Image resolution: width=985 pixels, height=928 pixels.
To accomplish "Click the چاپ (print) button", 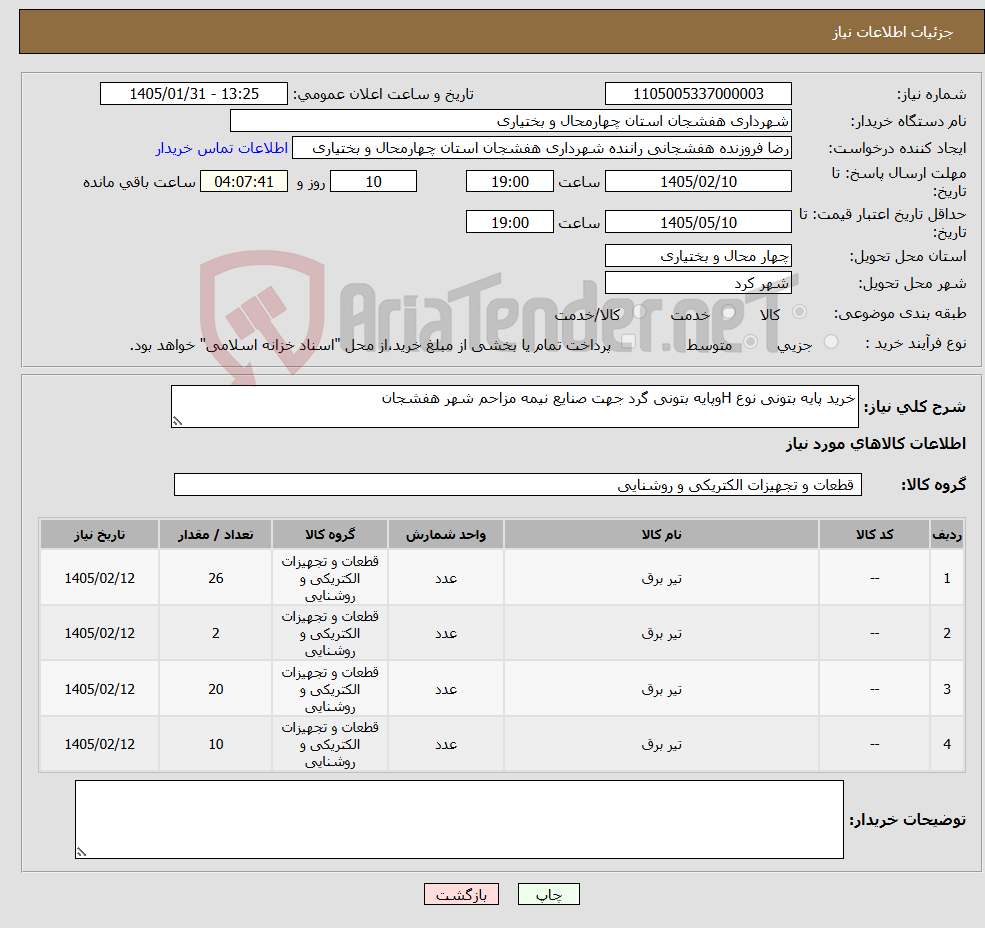I will pos(548,894).
